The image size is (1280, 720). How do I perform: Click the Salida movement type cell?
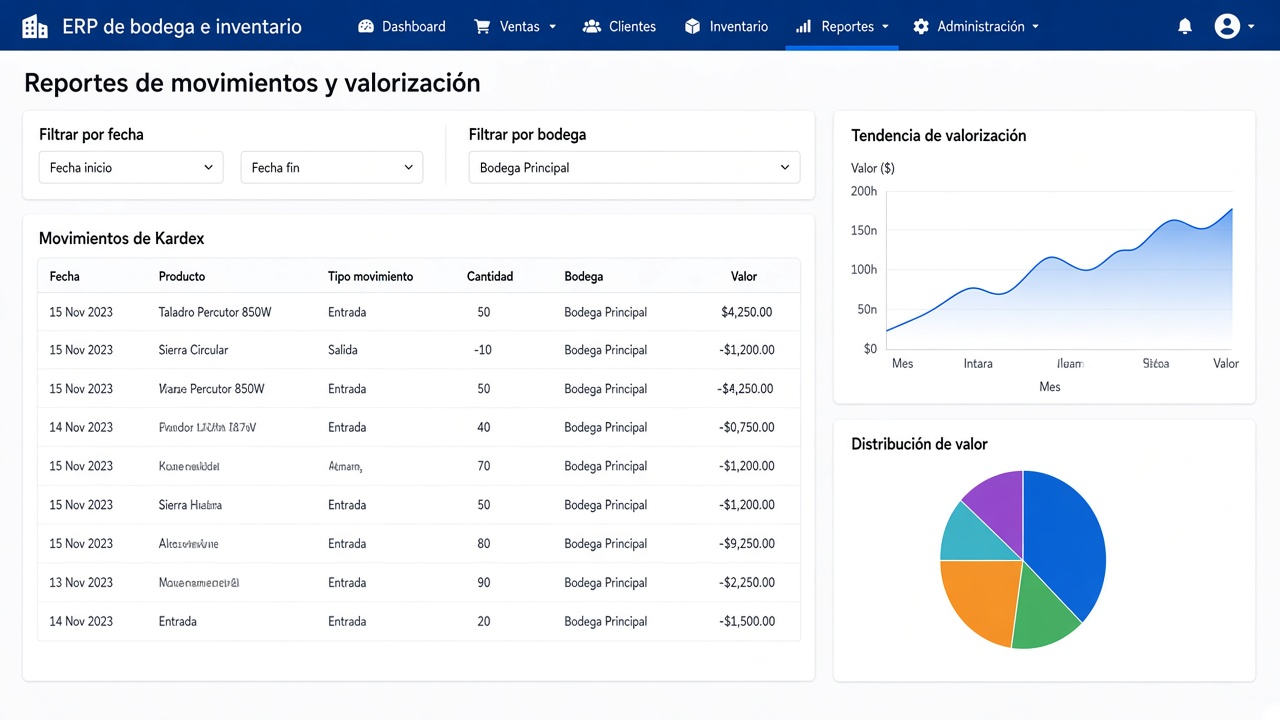pyautogui.click(x=343, y=350)
